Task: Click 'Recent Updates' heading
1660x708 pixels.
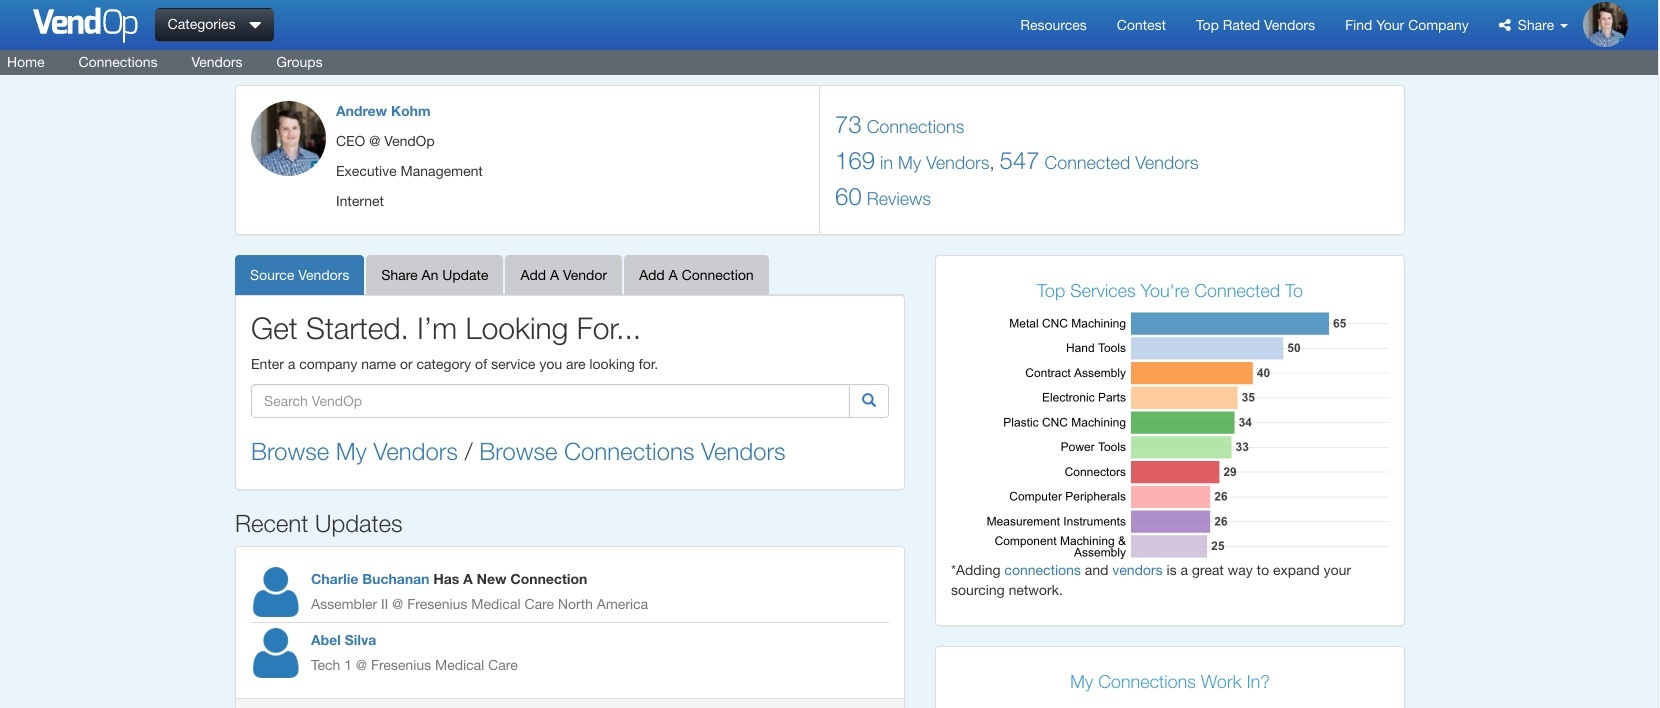Action: tap(318, 524)
